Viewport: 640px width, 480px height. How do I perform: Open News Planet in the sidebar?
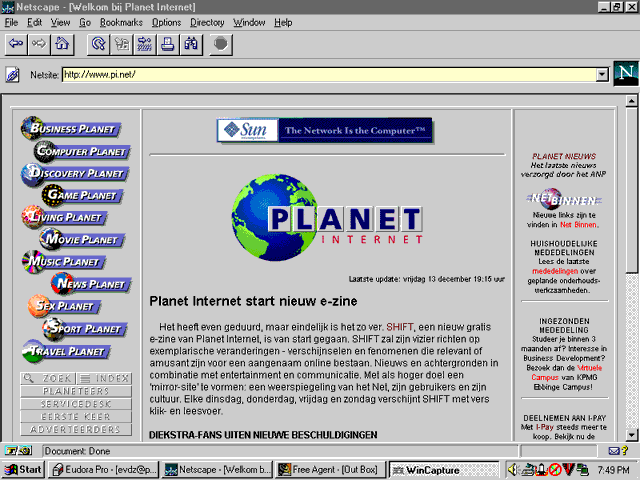pyautogui.click(x=91, y=283)
